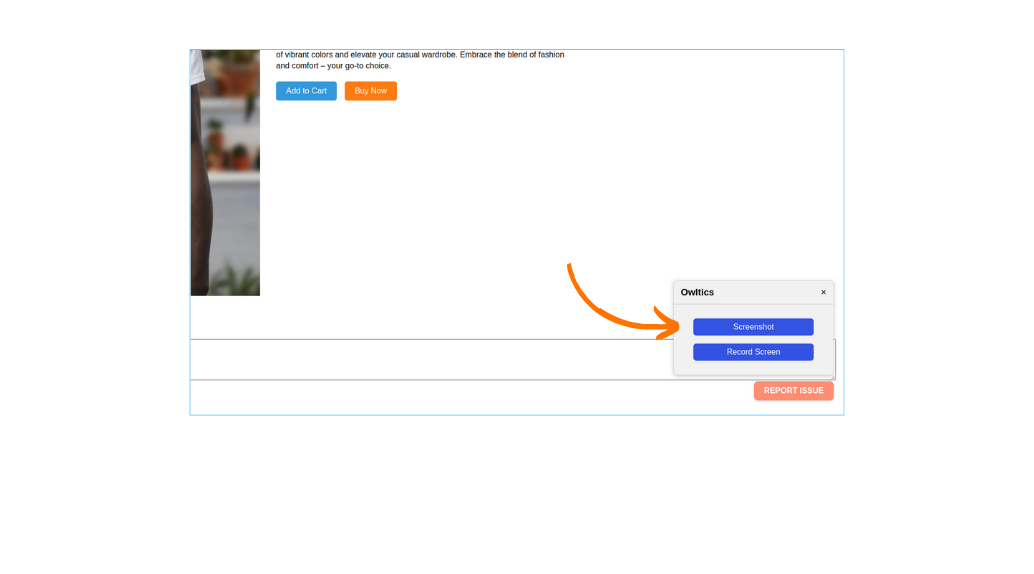Click the "vibrant colors" description line
This screenshot has width=1034, height=574.
pos(420,55)
